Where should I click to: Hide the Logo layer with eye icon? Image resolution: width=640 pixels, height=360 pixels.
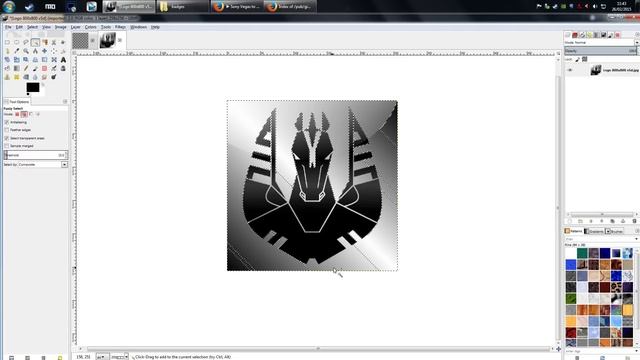coord(570,70)
